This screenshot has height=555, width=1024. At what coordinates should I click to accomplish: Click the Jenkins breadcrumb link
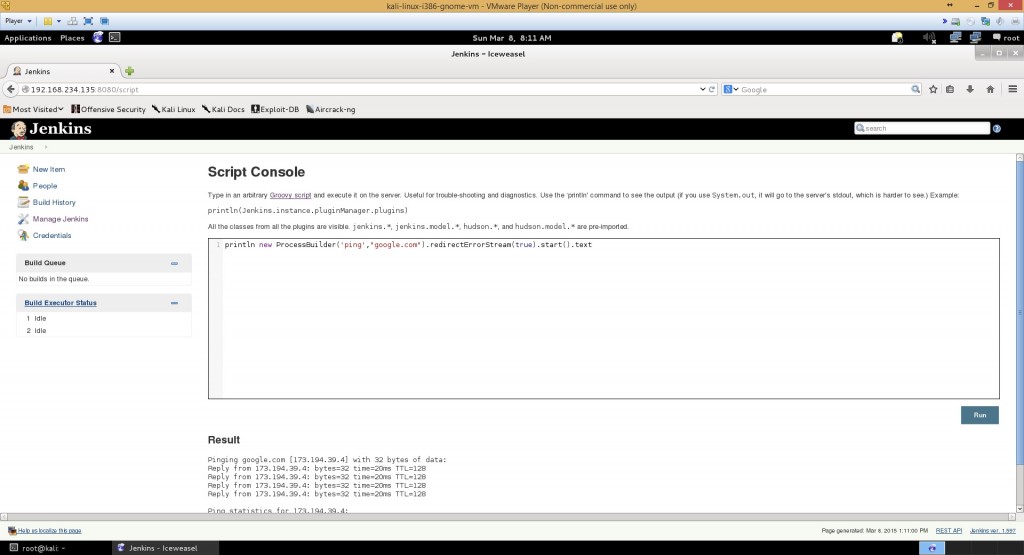tap(21, 147)
